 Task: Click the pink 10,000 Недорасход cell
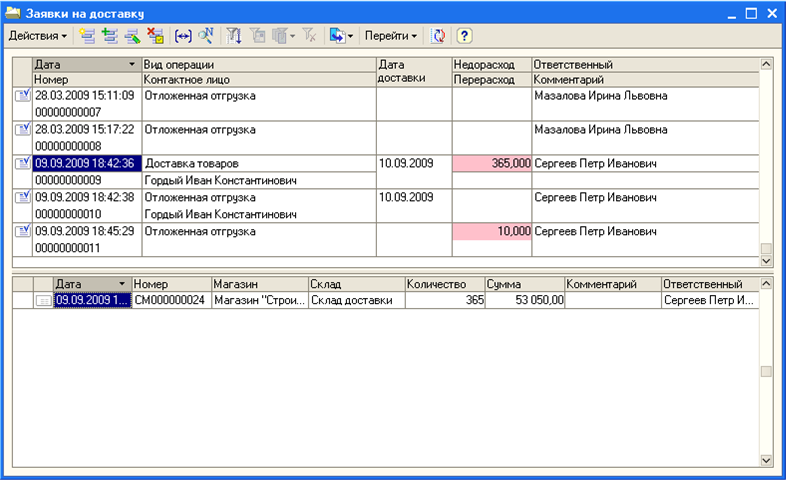492,231
